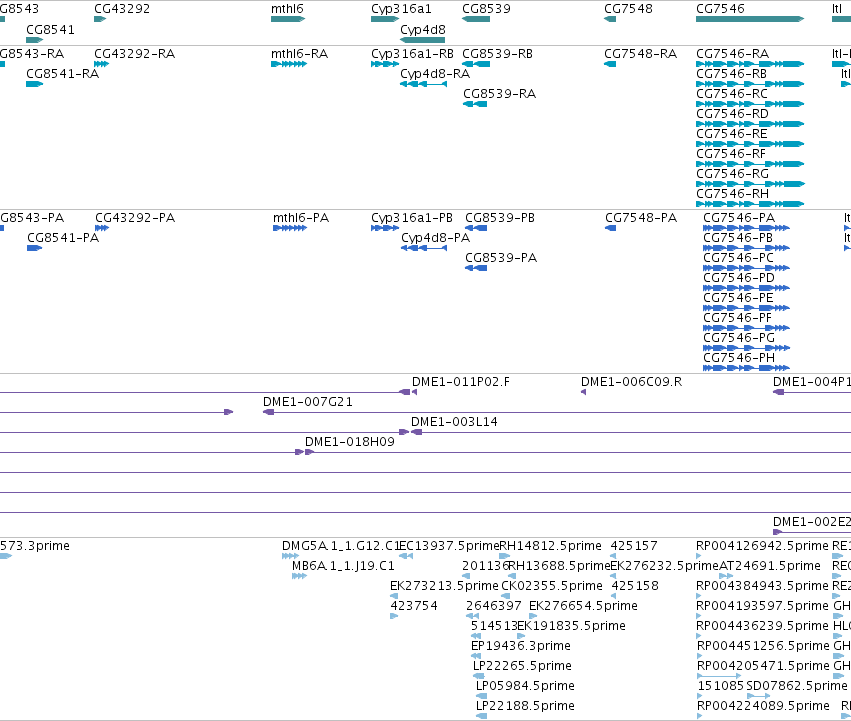Select protein CG8539-PB
The height and width of the screenshot is (721, 851).
[x=499, y=218]
